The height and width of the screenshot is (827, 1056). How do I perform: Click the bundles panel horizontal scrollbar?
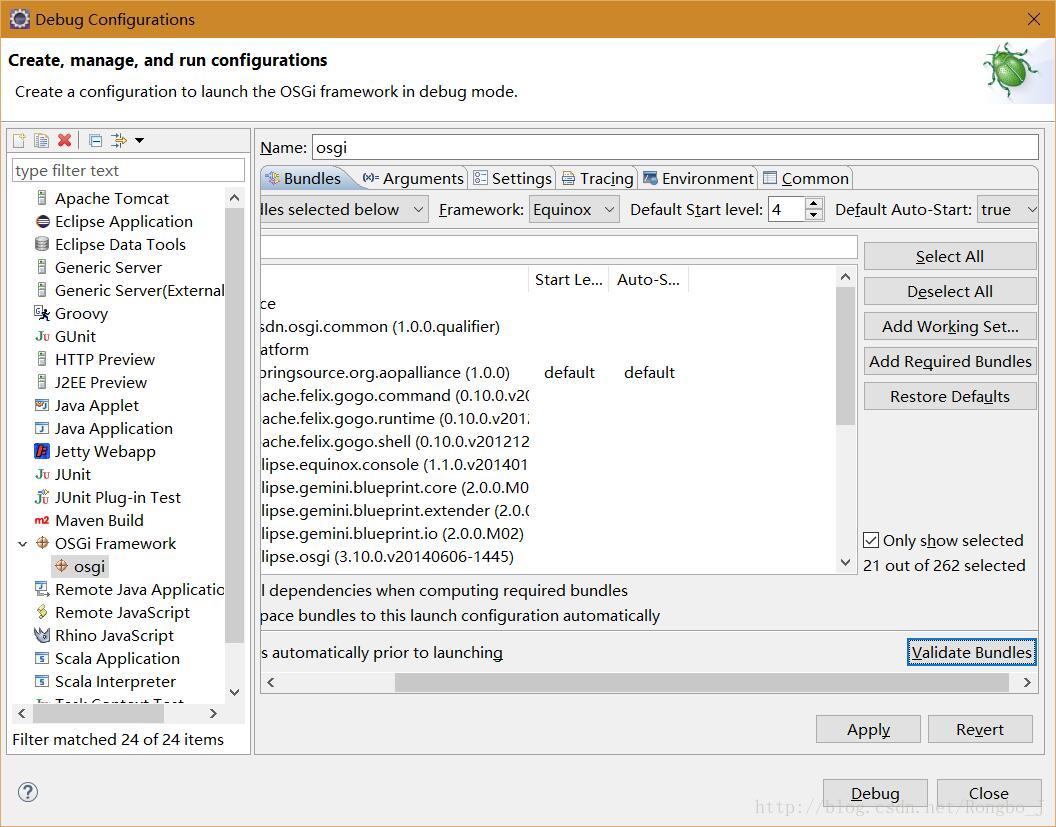pyautogui.click(x=700, y=682)
